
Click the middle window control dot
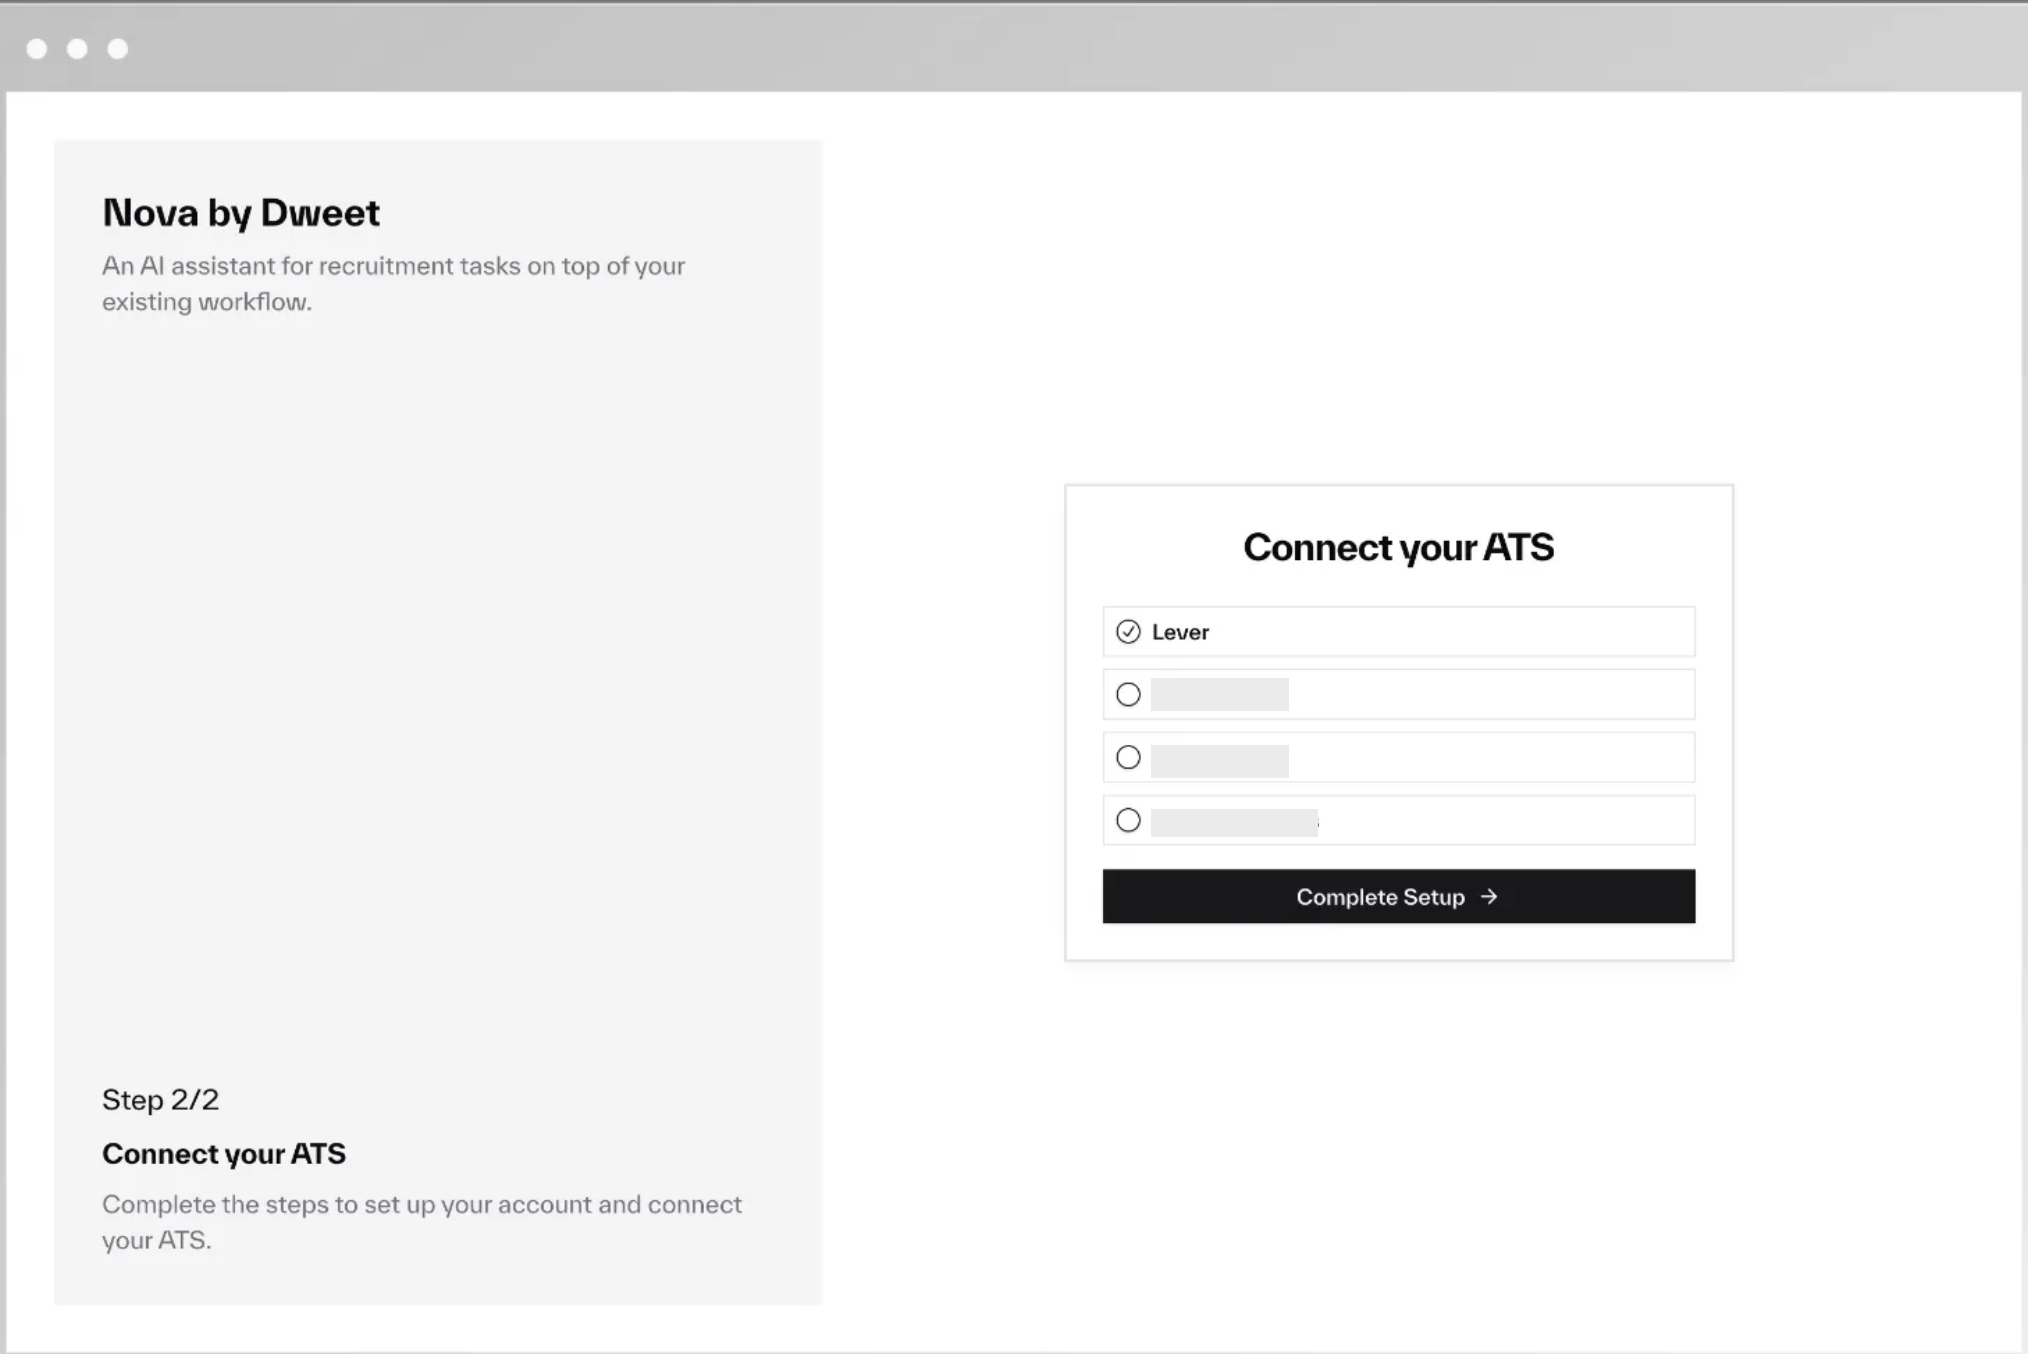77,49
